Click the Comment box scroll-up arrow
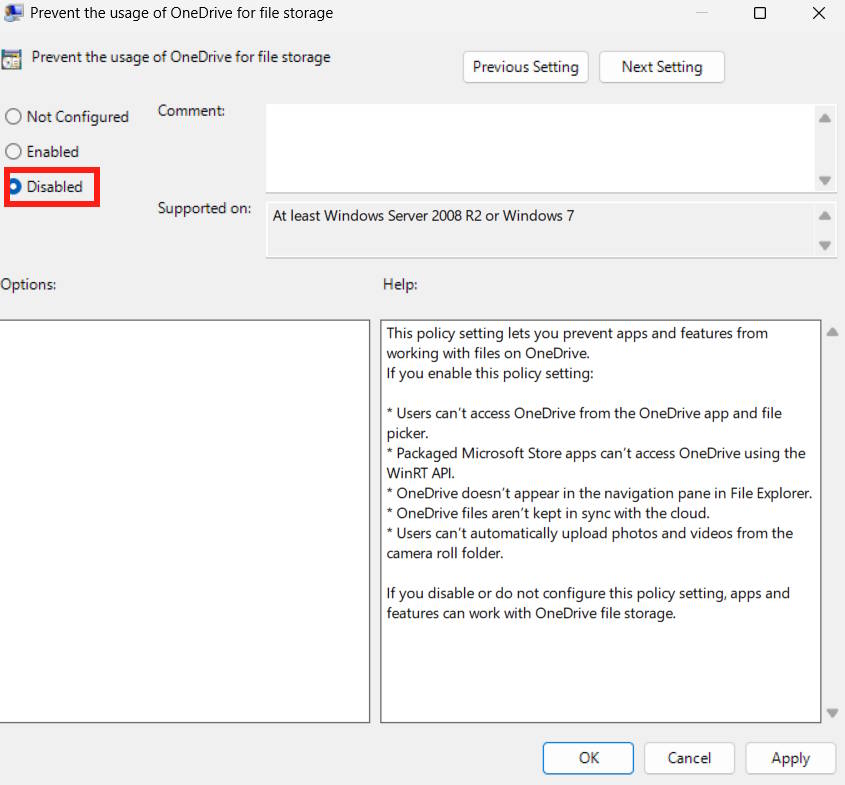The image size is (845, 785). (825, 117)
